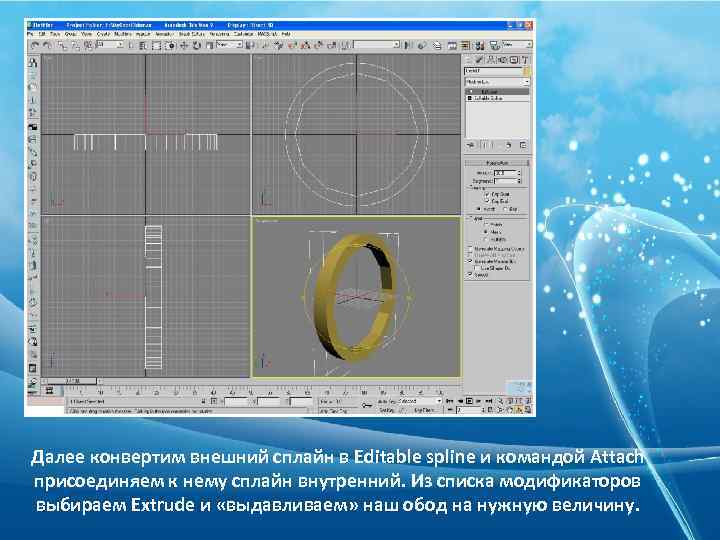
Task: Click the Redo arrow in the main toolbar
Action: [47, 45]
